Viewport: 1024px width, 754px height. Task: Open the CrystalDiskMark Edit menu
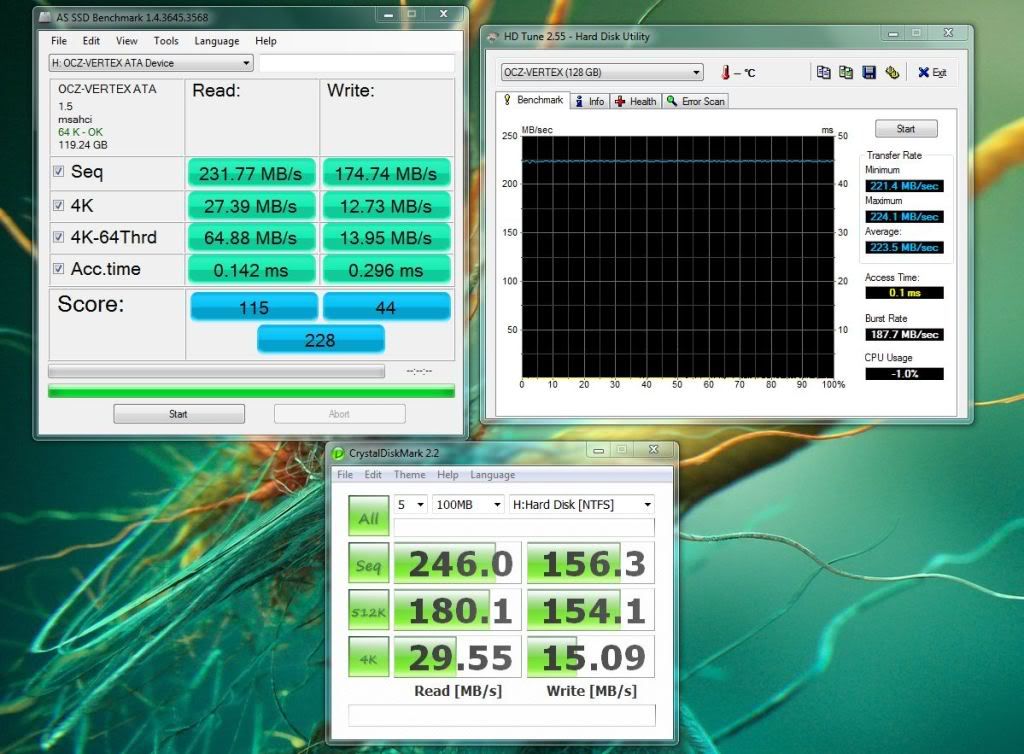pos(373,475)
